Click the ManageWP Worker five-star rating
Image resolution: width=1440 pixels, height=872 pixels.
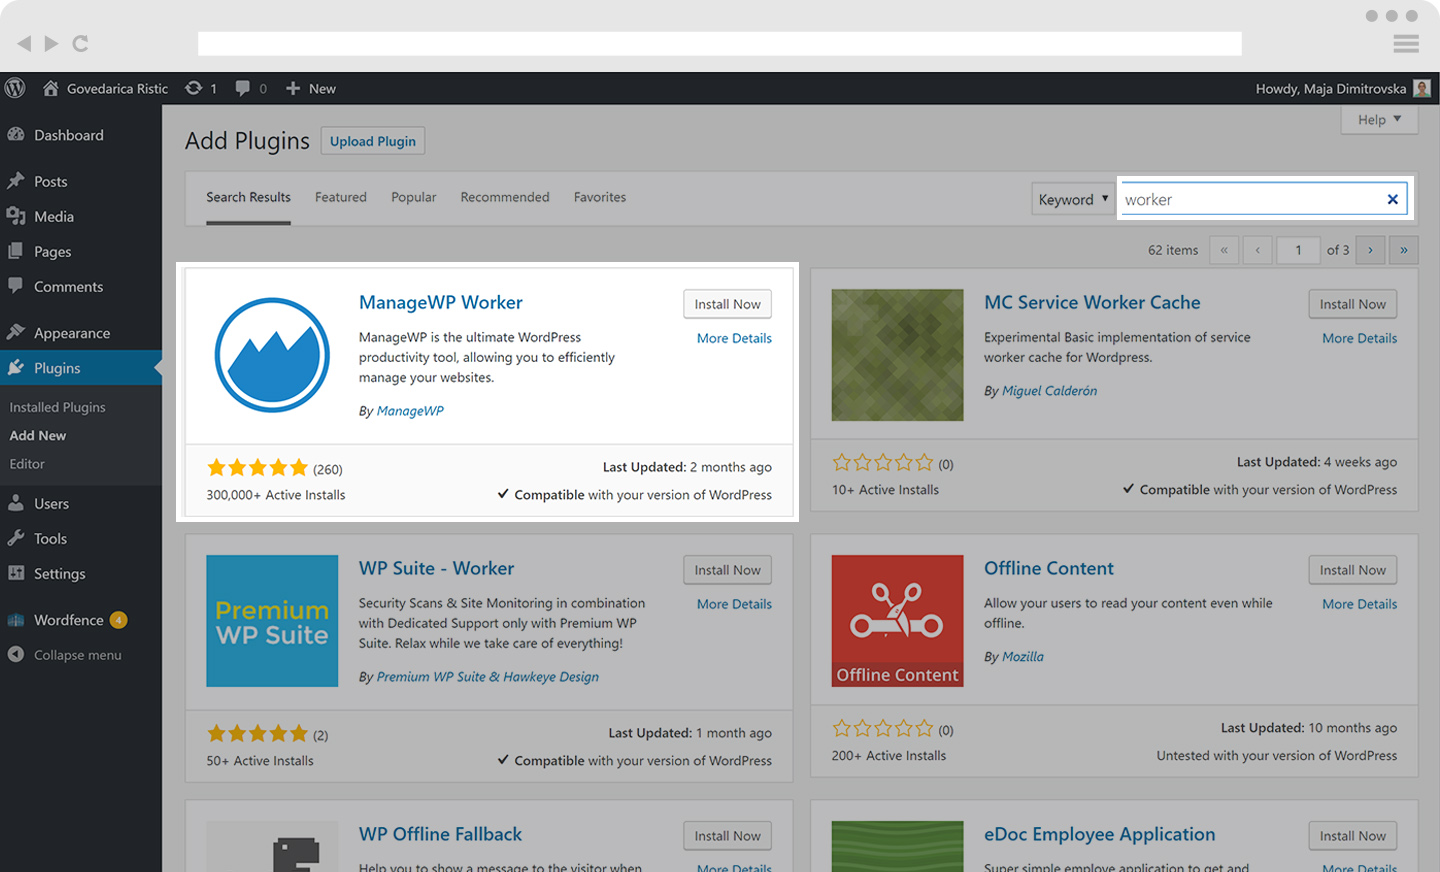[257, 468]
